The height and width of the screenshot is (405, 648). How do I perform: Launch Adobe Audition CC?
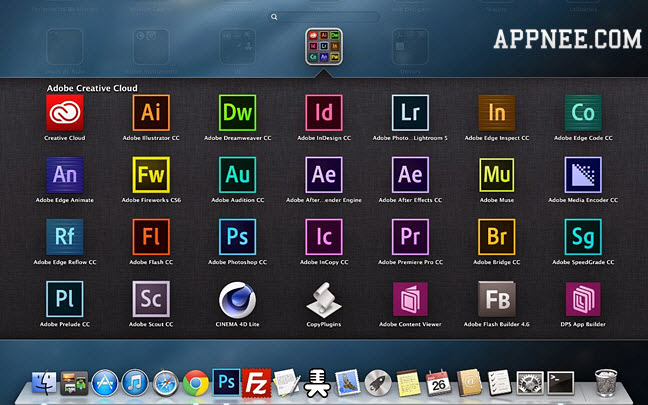[x=238, y=175]
